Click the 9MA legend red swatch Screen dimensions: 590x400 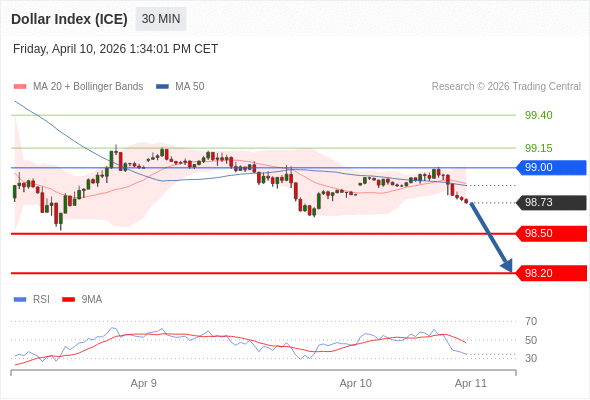68,300
